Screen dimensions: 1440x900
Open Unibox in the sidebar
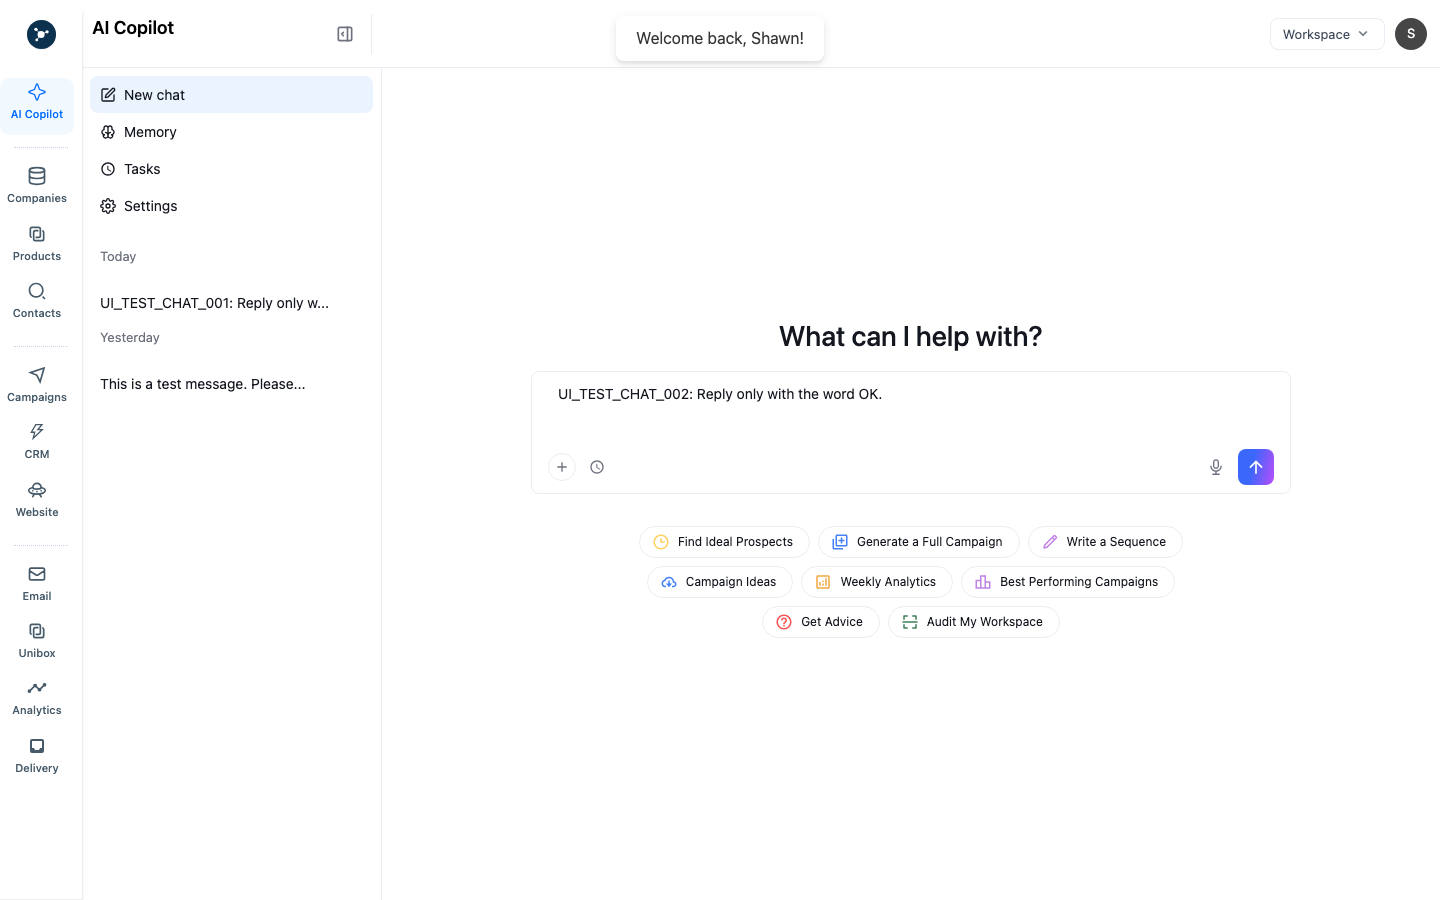pos(37,640)
